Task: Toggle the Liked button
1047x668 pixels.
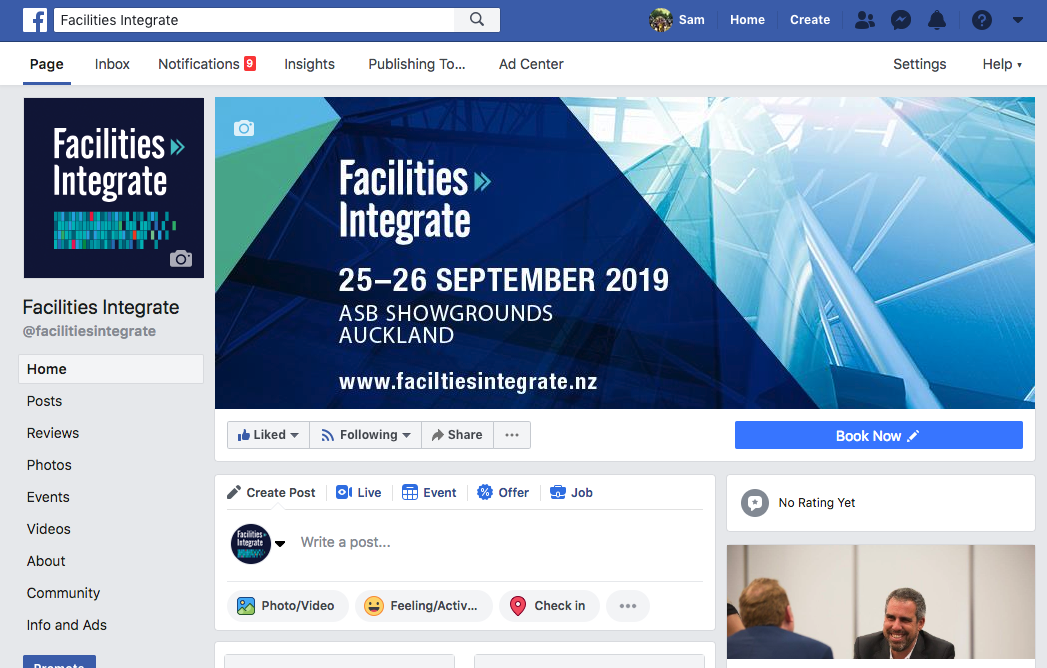Action: (x=268, y=435)
